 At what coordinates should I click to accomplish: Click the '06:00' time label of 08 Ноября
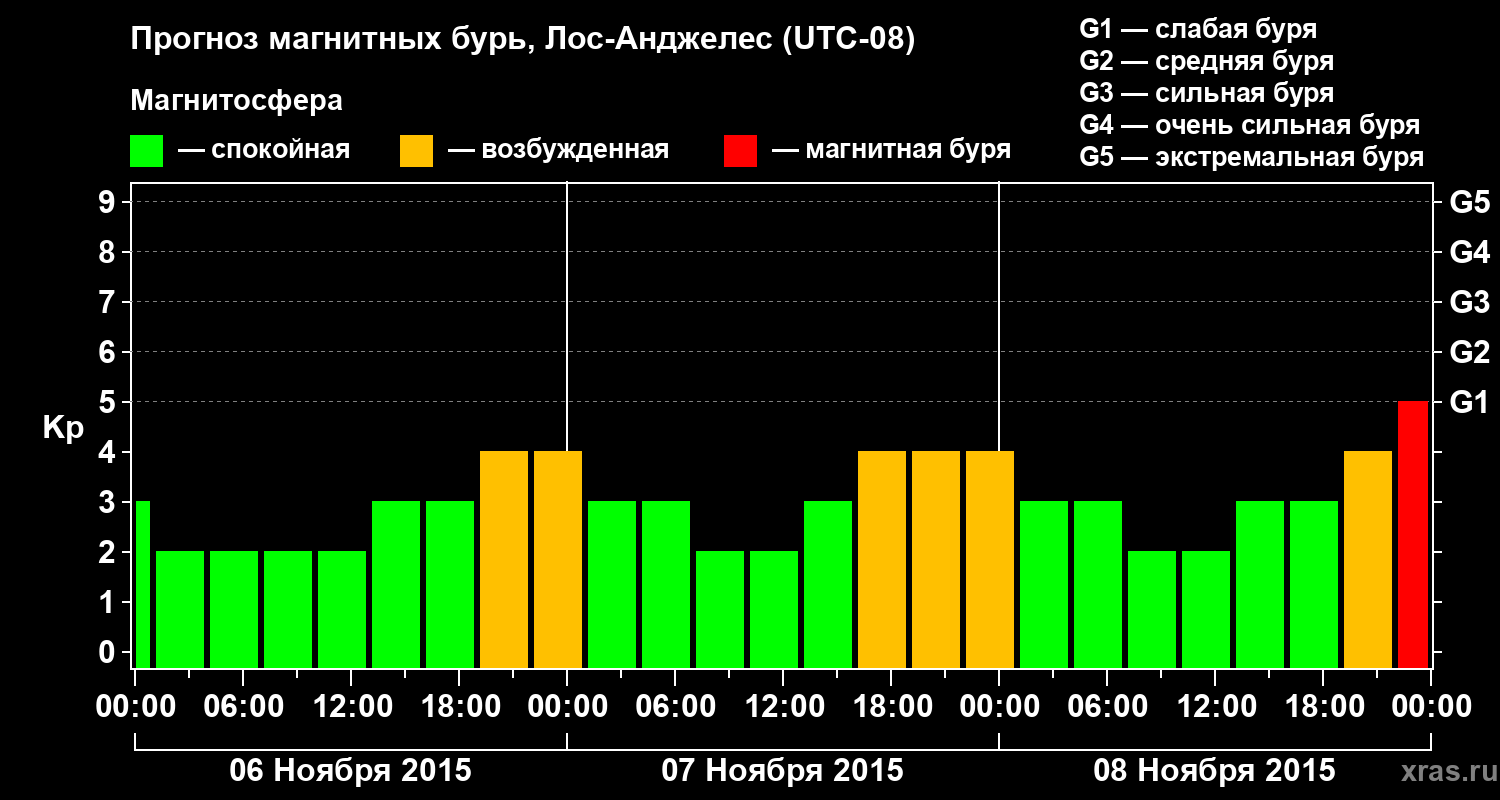1106,707
